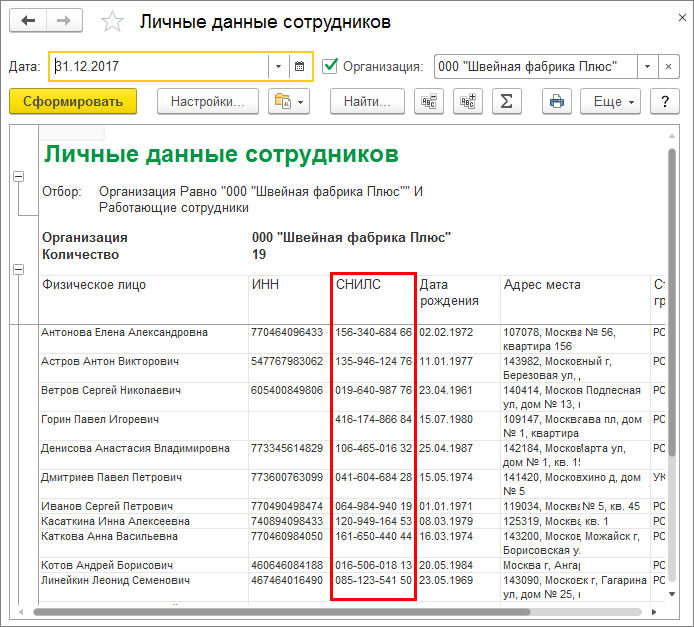Toggle the Организация filter checkbox
This screenshot has width=694, height=627.
tap(329, 66)
